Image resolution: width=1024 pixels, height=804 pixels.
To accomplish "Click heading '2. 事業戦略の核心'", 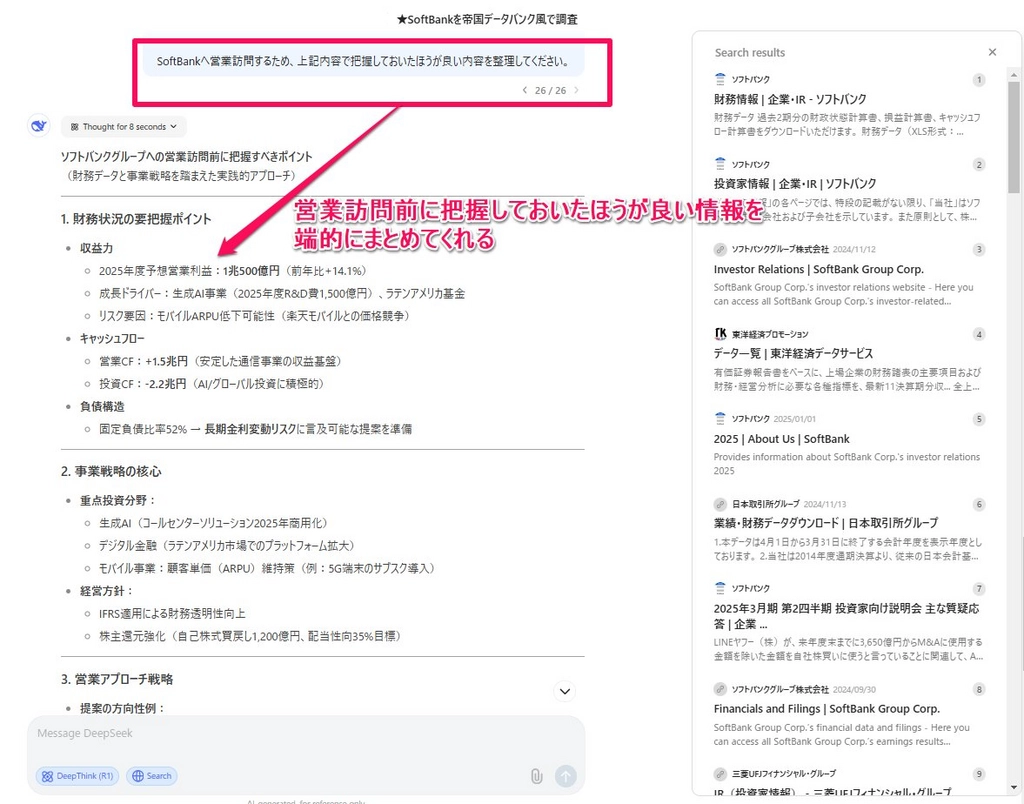I will tap(111, 472).
